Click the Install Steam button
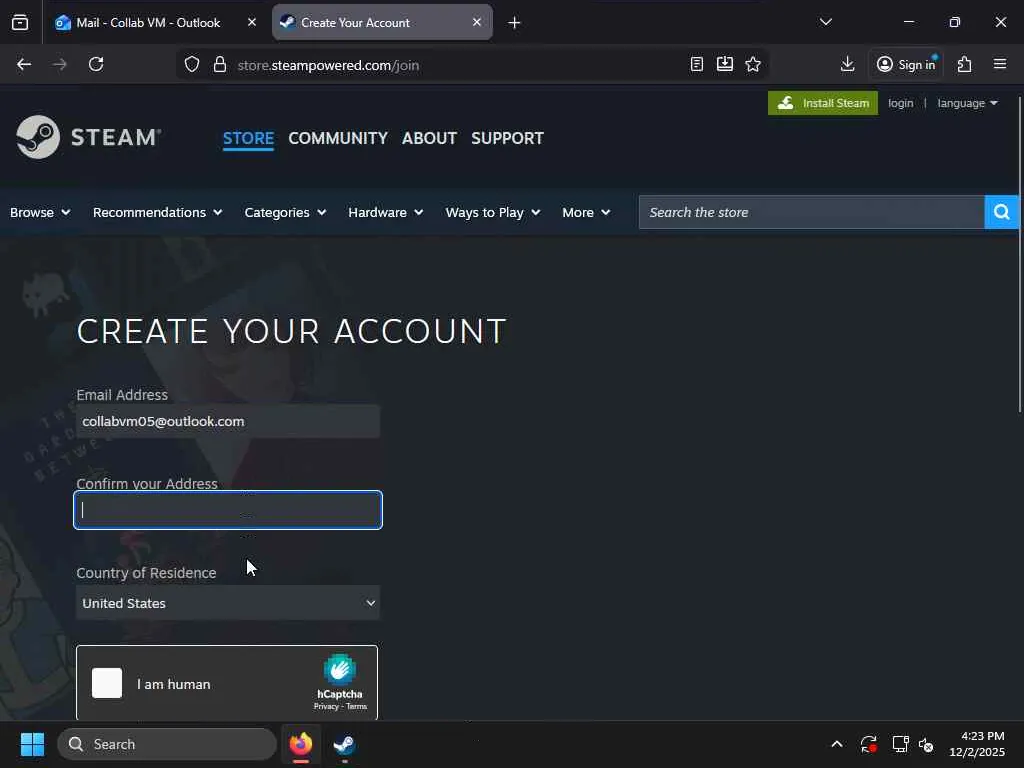1024x768 pixels. point(823,103)
